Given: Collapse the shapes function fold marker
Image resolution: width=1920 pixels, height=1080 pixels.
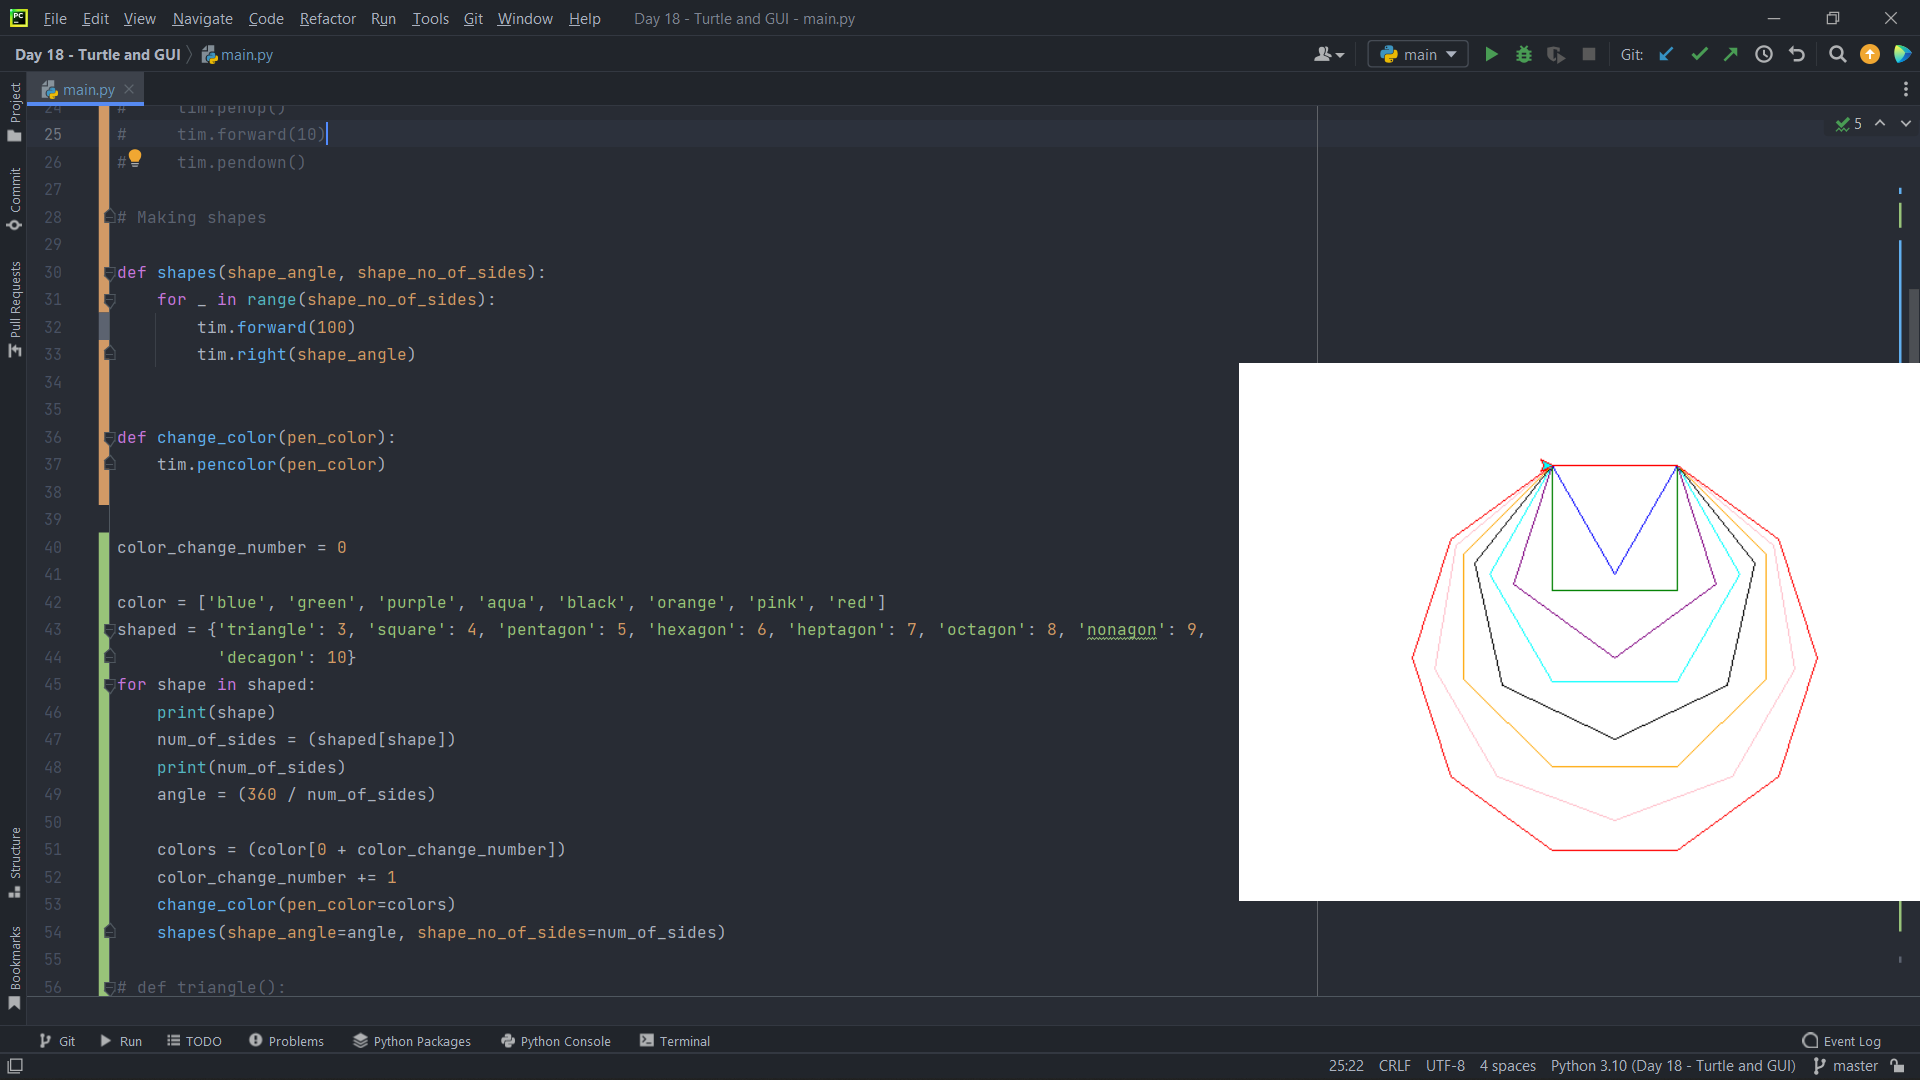Looking at the screenshot, I should pos(110,273).
